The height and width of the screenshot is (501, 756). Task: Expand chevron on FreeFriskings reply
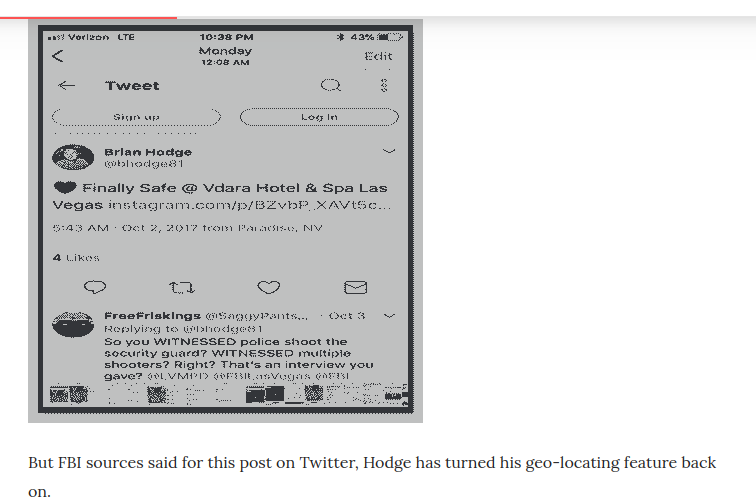tap(390, 316)
